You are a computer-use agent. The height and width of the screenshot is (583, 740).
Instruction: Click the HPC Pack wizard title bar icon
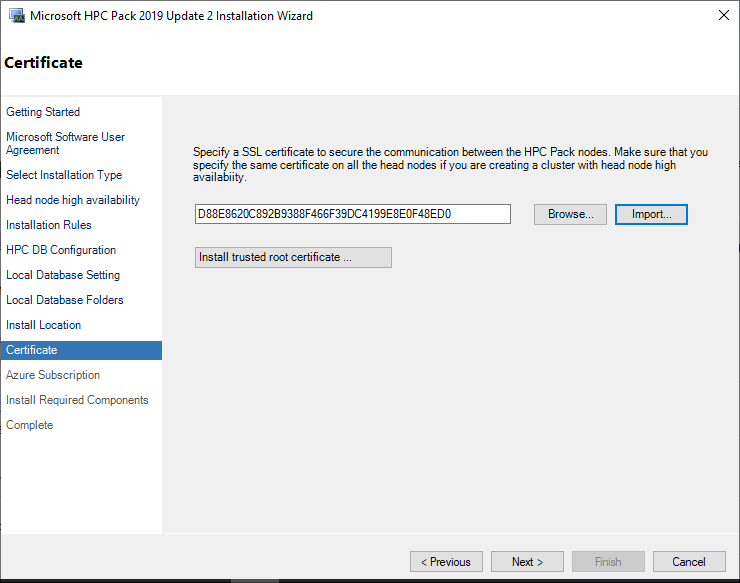tap(17, 16)
